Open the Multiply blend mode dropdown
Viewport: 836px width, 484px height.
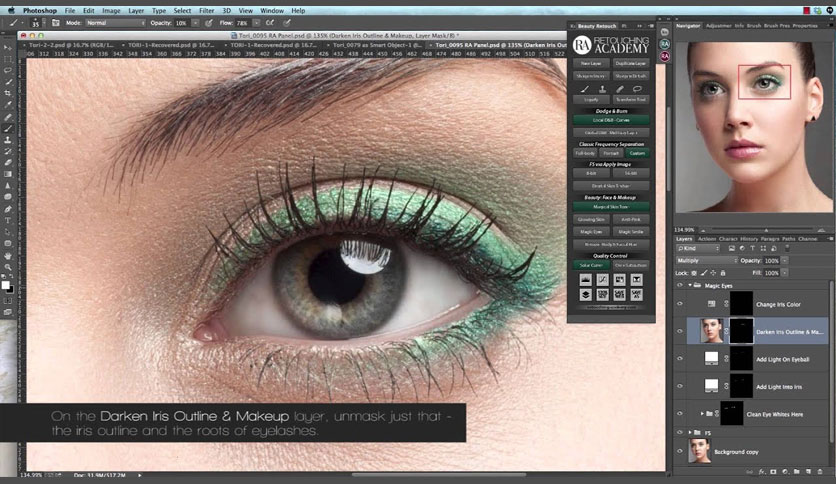click(x=706, y=261)
